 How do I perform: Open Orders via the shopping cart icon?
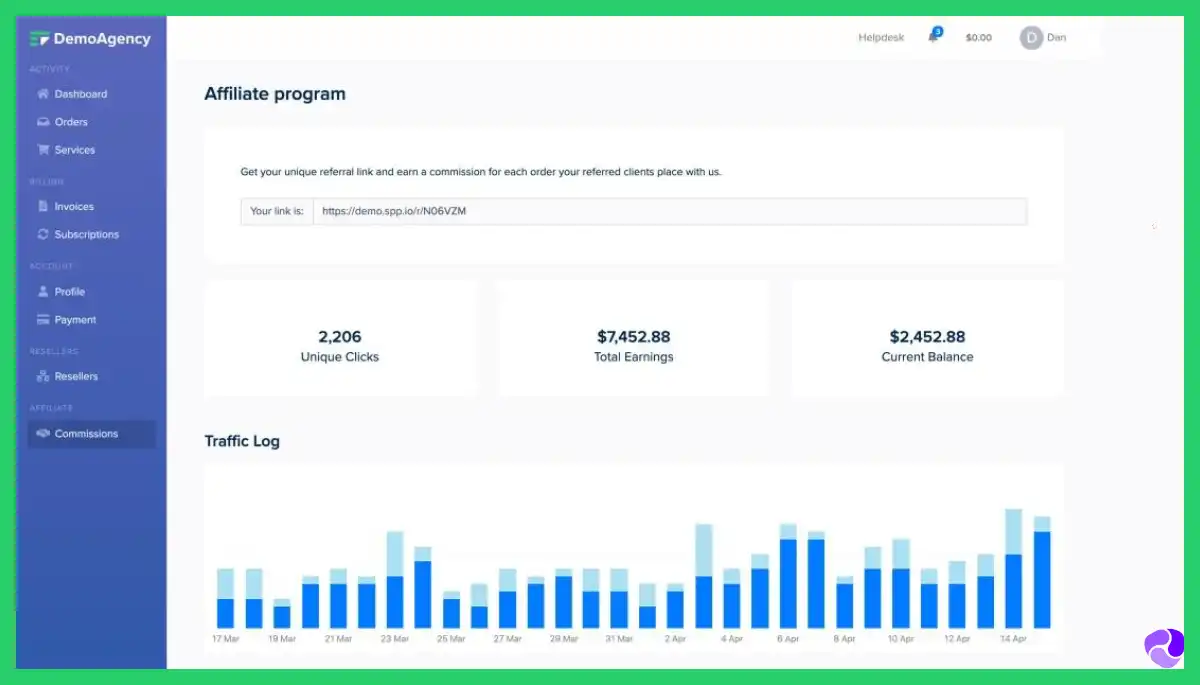pos(42,121)
